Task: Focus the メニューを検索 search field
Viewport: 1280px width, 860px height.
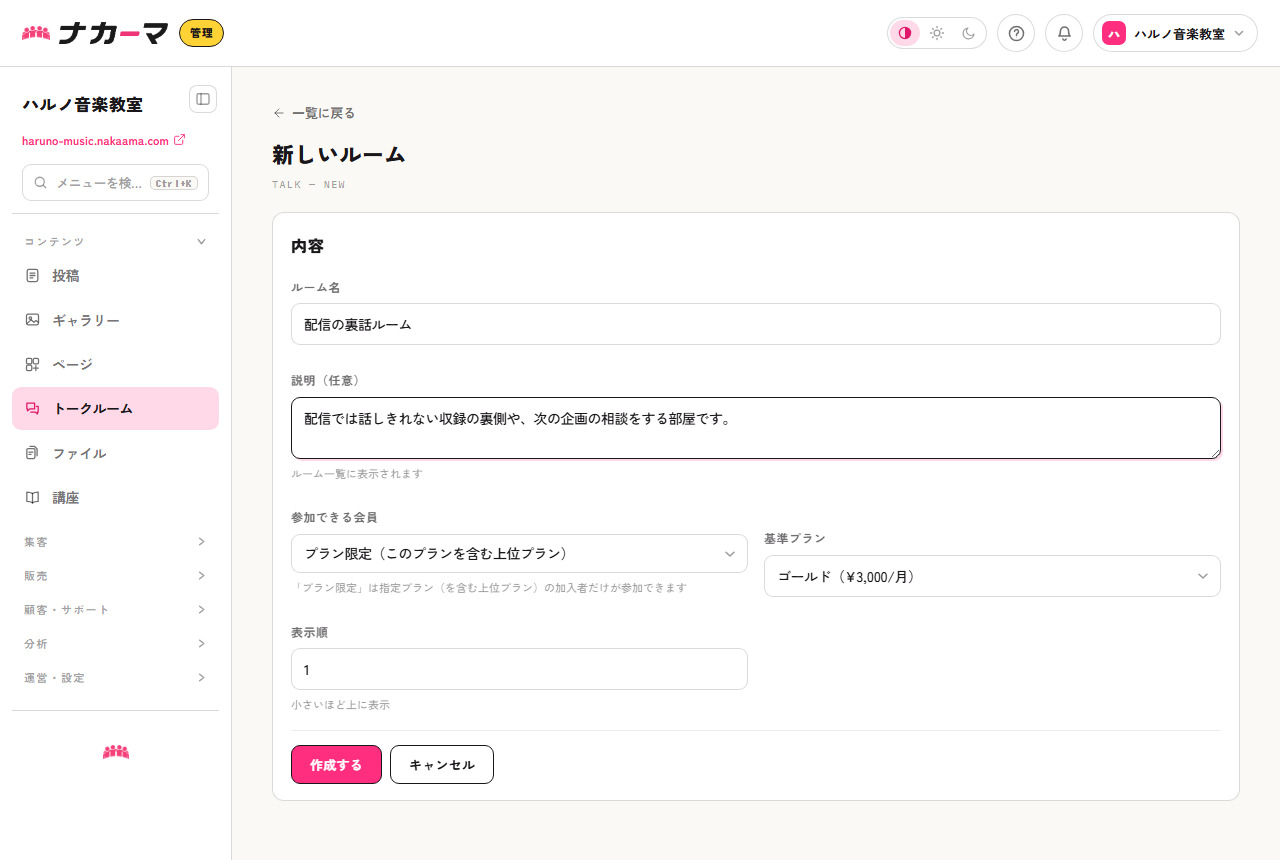Action: (115, 183)
